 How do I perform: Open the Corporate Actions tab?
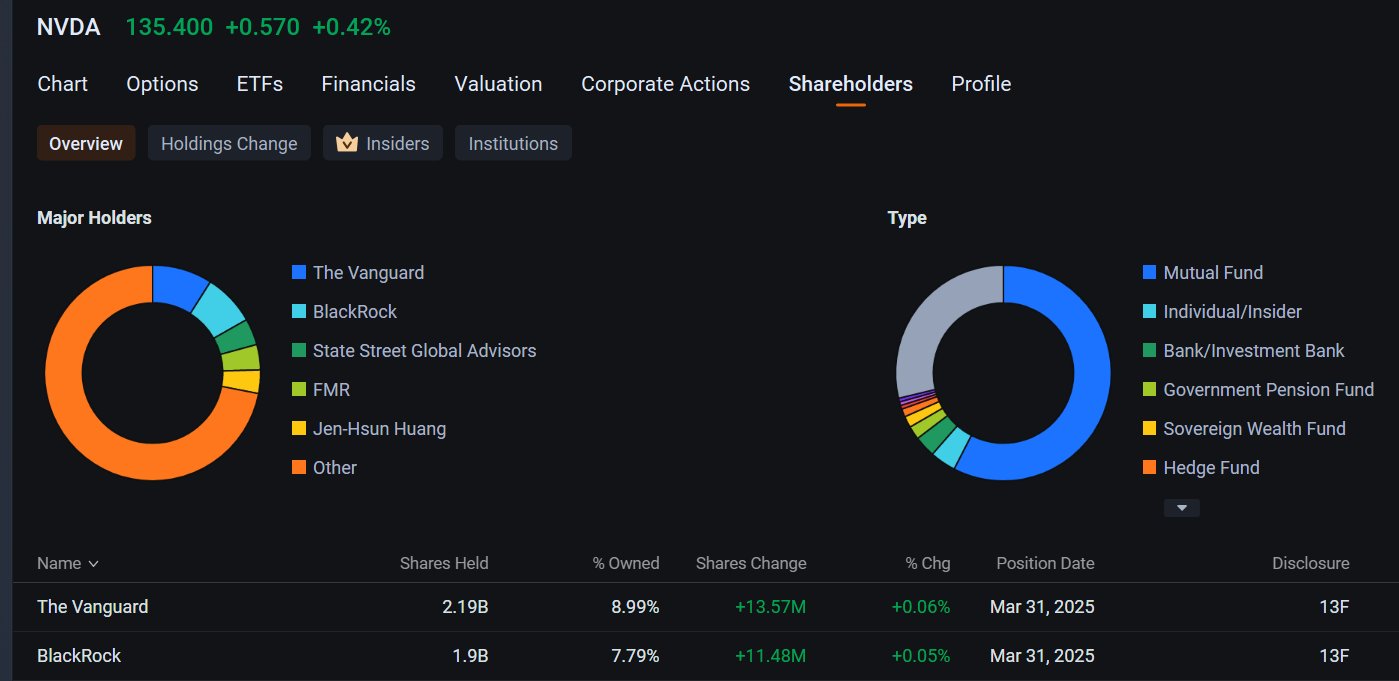[665, 84]
